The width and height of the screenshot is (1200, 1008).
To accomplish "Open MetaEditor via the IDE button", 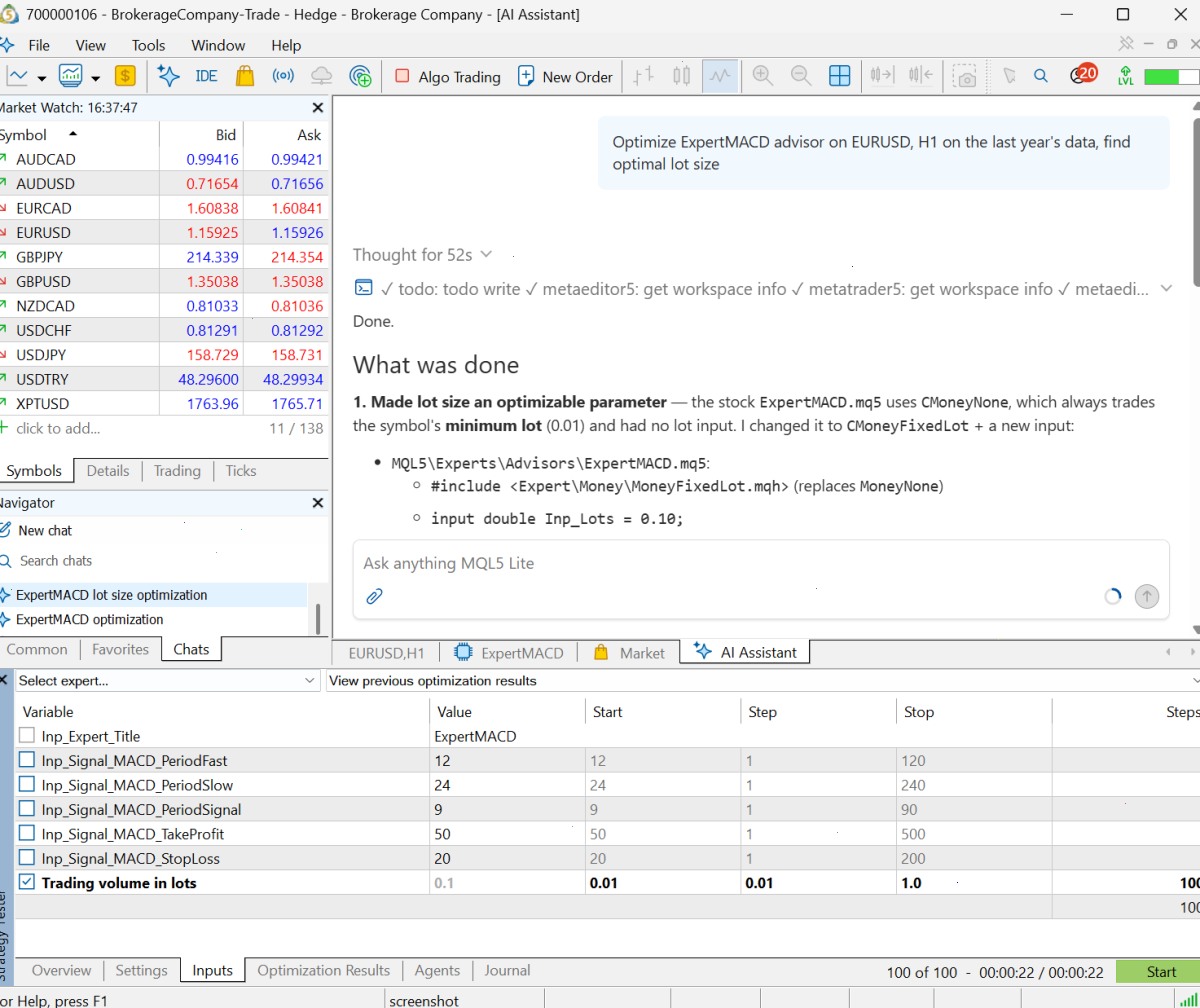I will pyautogui.click(x=206, y=76).
